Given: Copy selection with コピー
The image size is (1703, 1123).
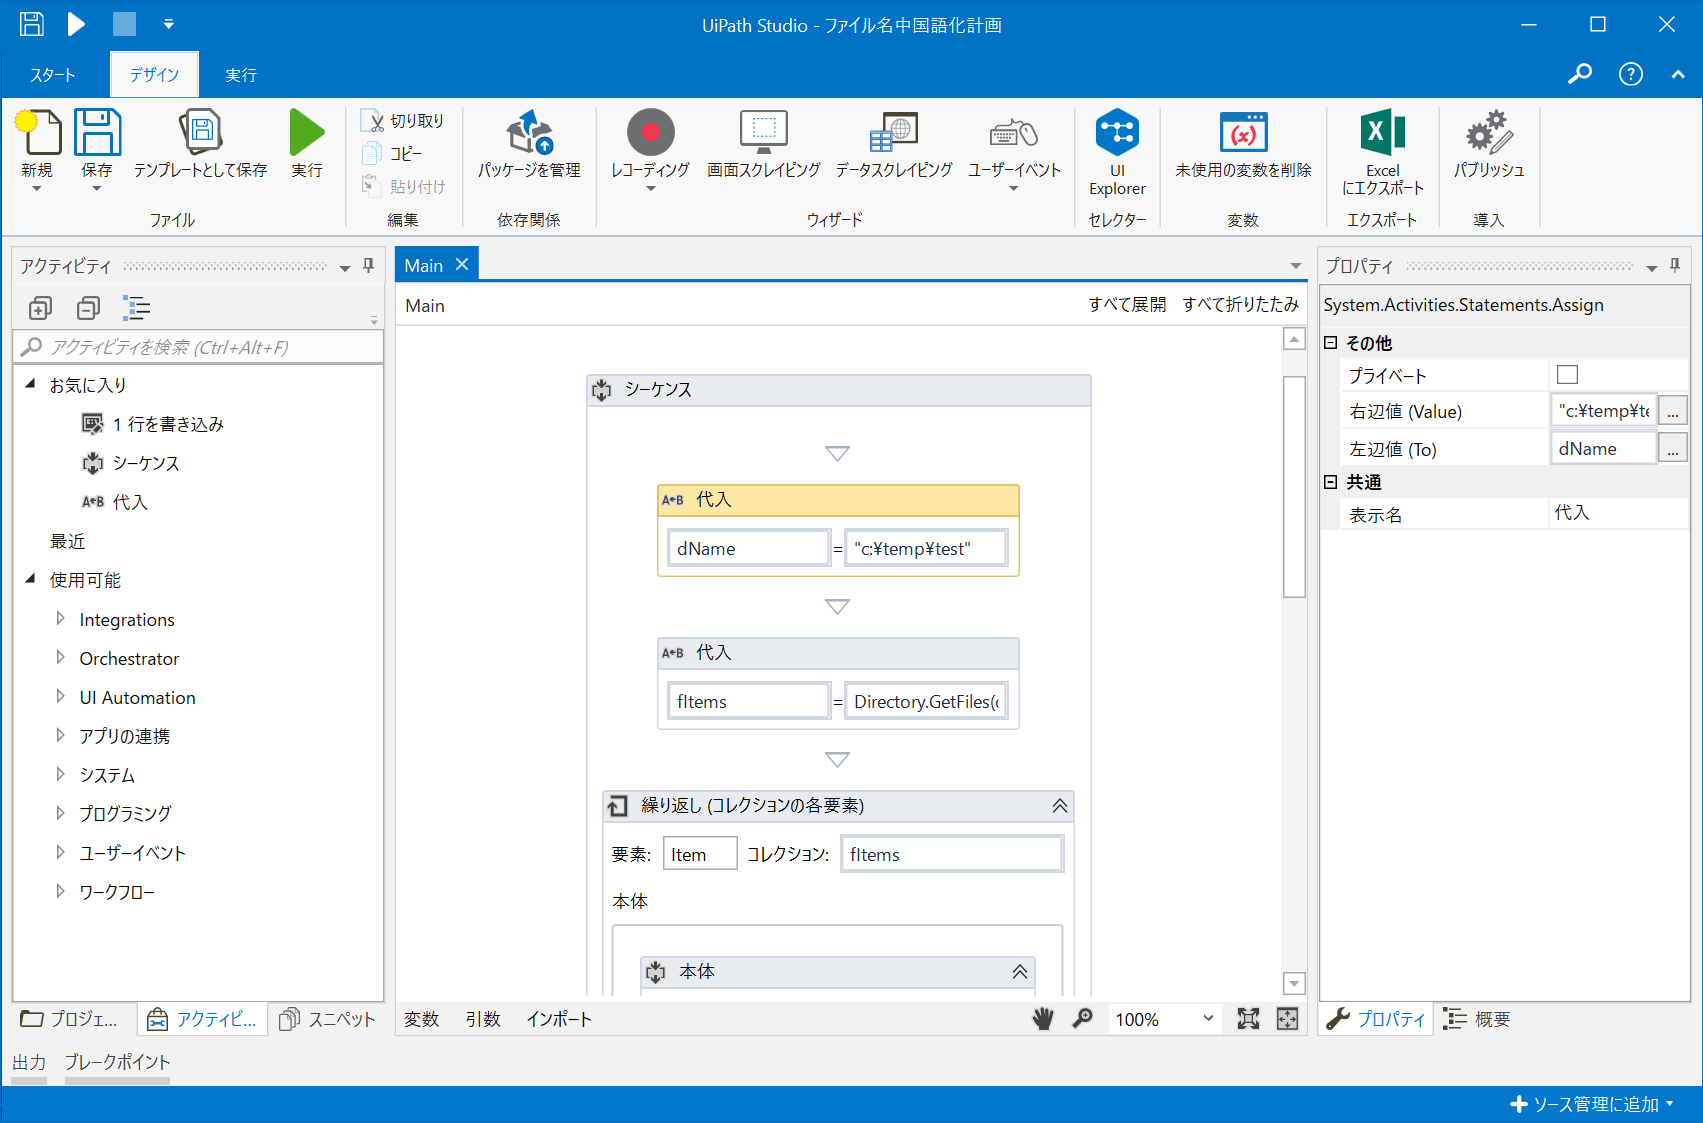Looking at the screenshot, I should click(392, 154).
